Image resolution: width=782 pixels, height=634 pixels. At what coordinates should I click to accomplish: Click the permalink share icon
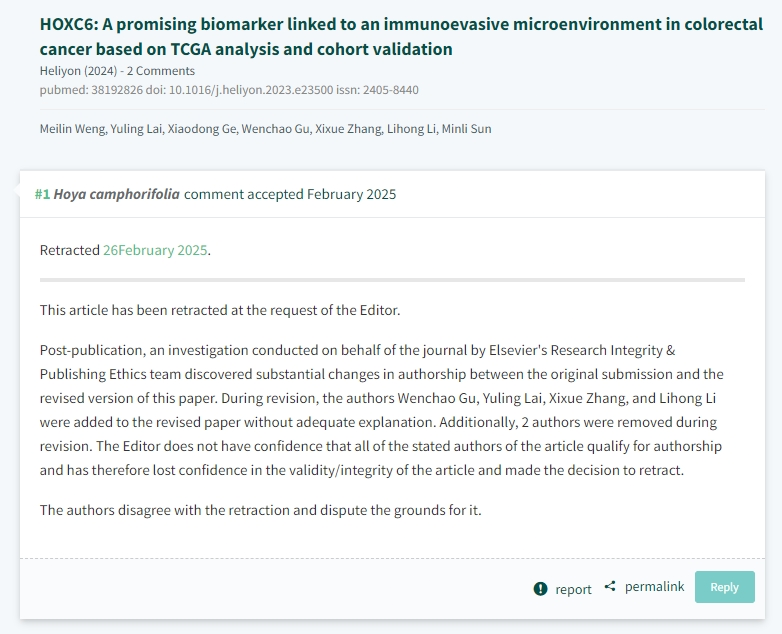point(609,586)
